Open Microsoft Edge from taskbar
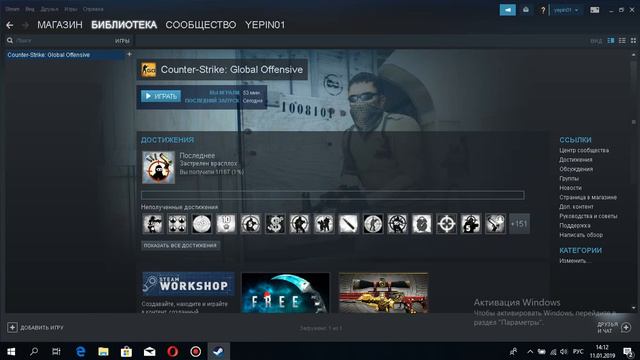This screenshot has height=360, width=640. point(81,351)
